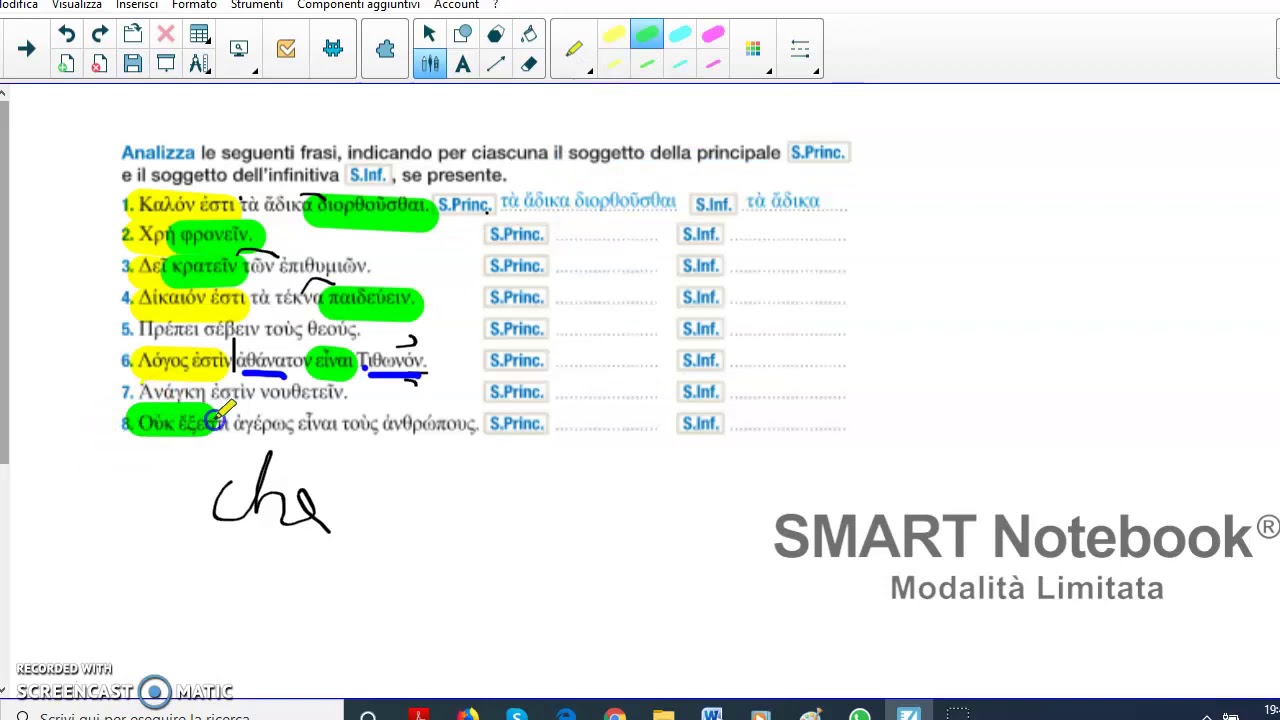Open the Formato menu
Image resolution: width=1280 pixels, height=720 pixels.
[x=194, y=5]
